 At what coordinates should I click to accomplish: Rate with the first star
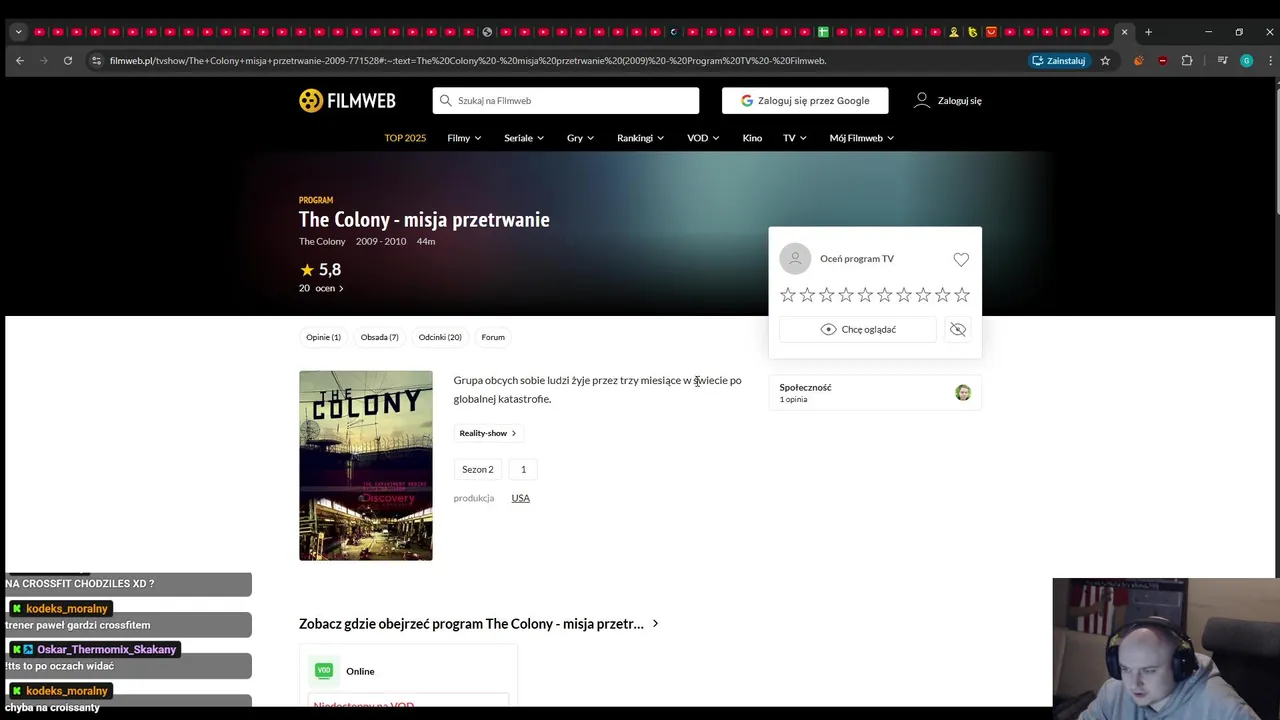788,295
